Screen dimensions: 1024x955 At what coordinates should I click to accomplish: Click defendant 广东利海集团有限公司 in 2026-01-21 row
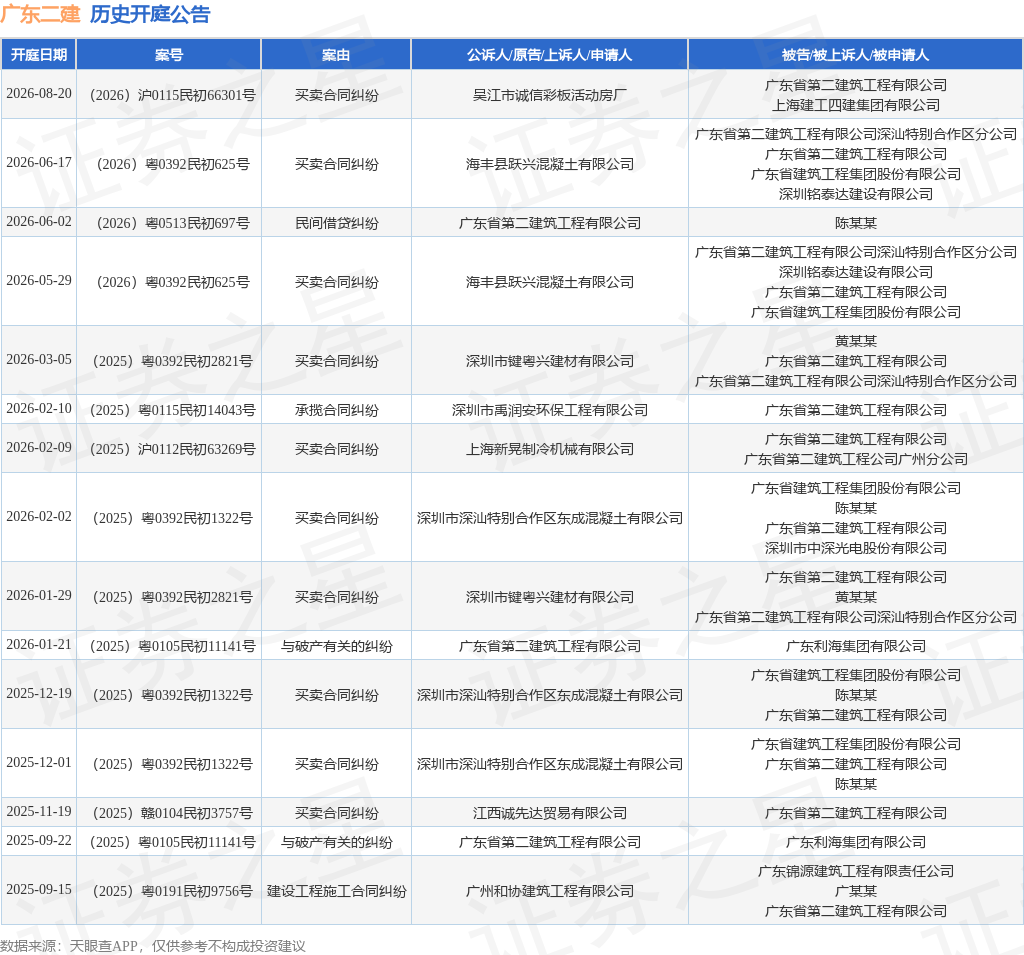coord(856,646)
